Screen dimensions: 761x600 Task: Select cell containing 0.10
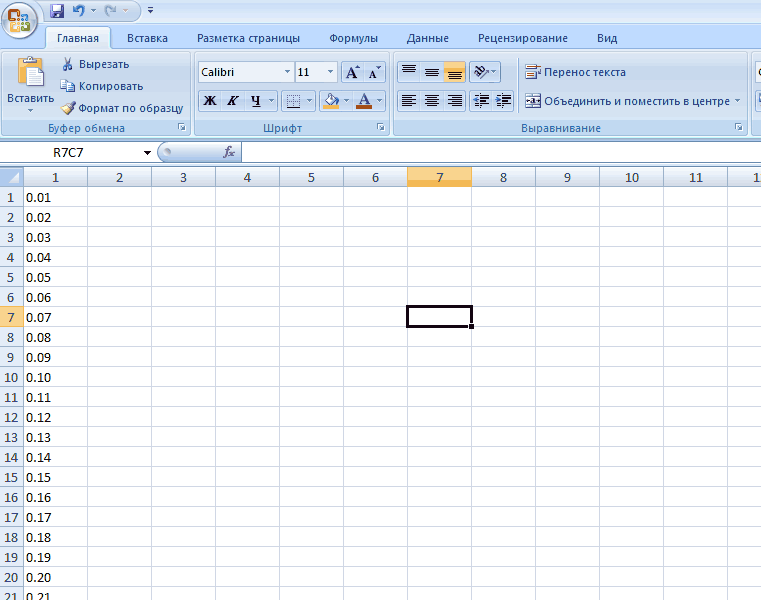[x=55, y=377]
